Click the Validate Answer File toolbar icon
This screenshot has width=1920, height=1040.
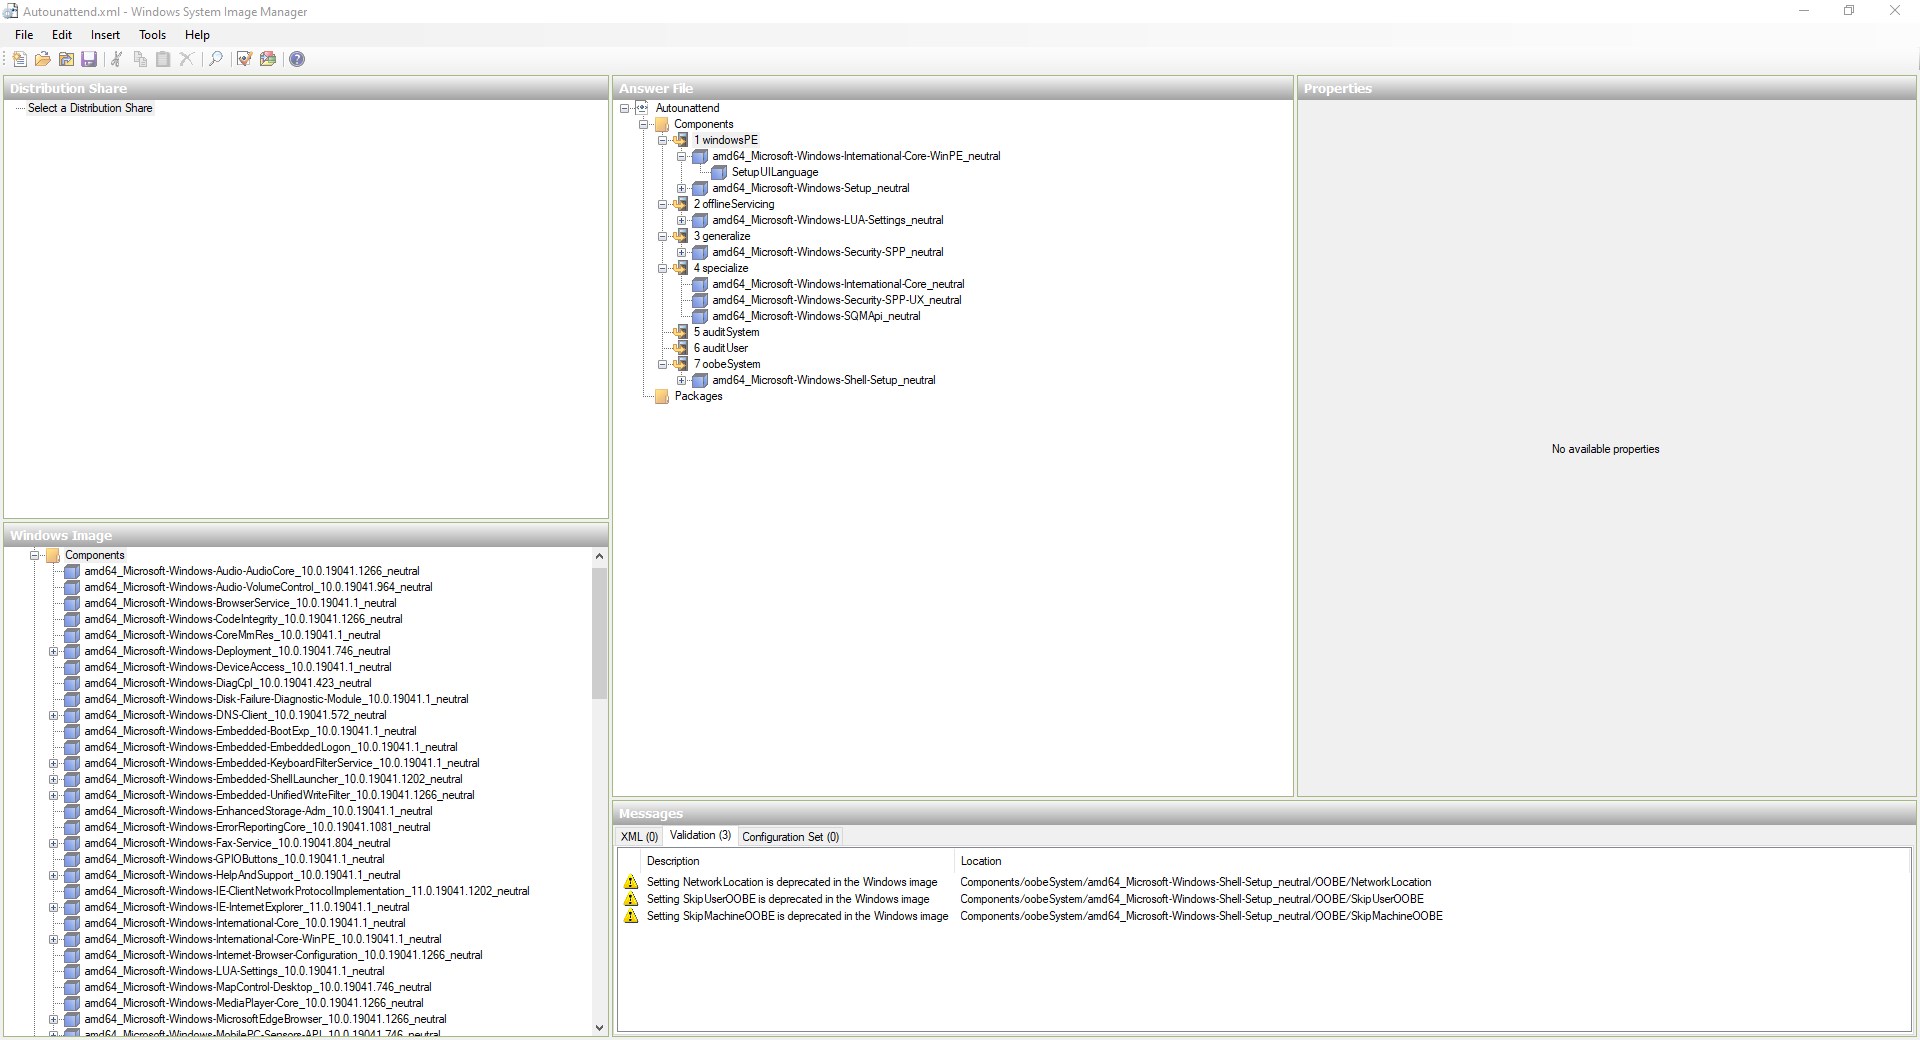point(244,60)
